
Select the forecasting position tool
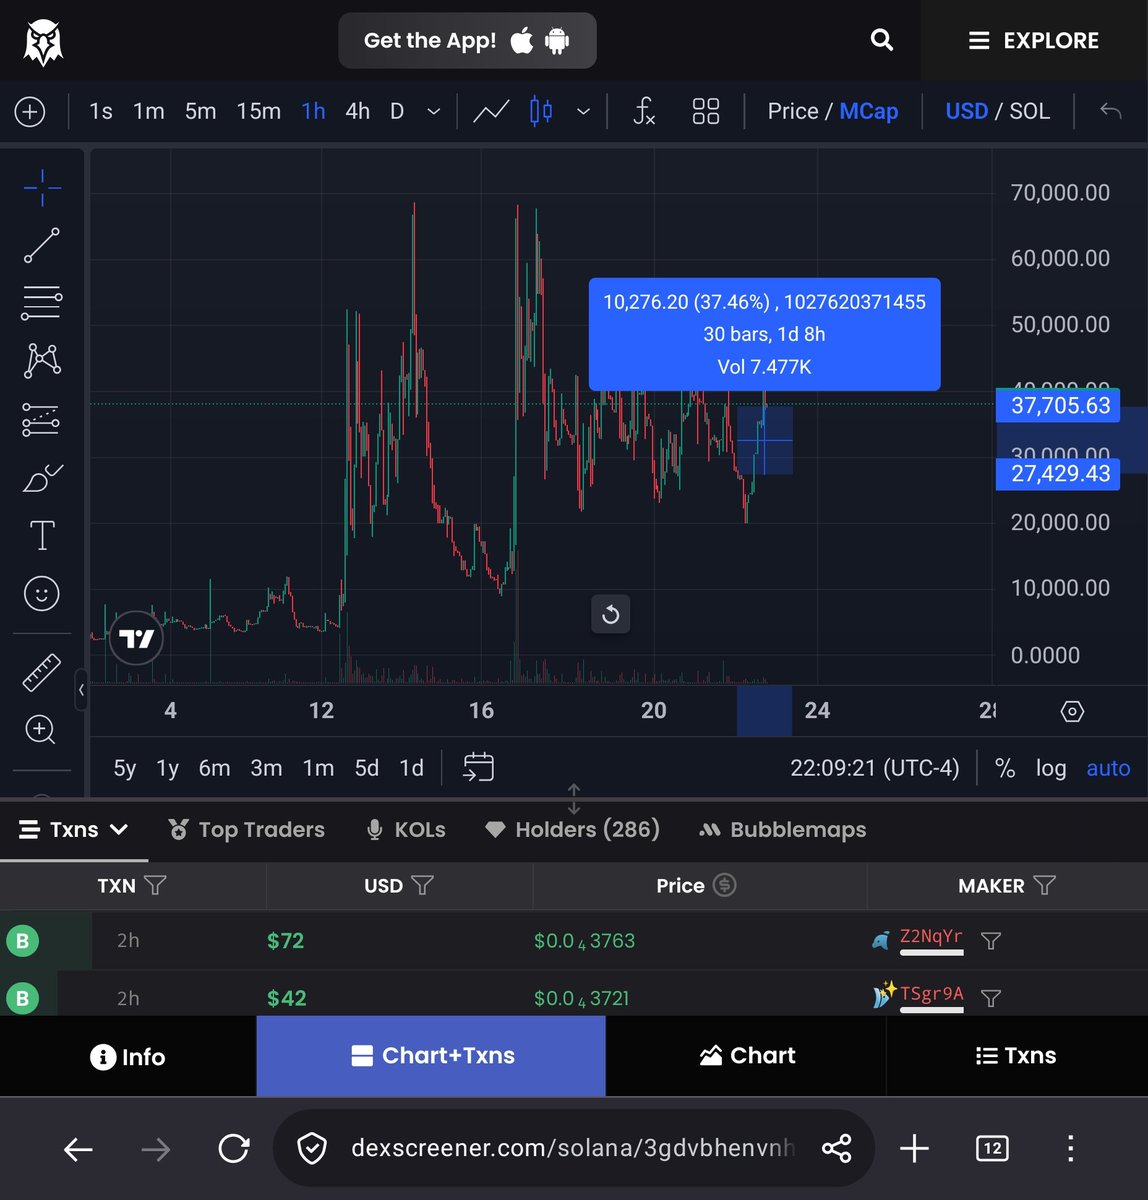(x=42, y=420)
